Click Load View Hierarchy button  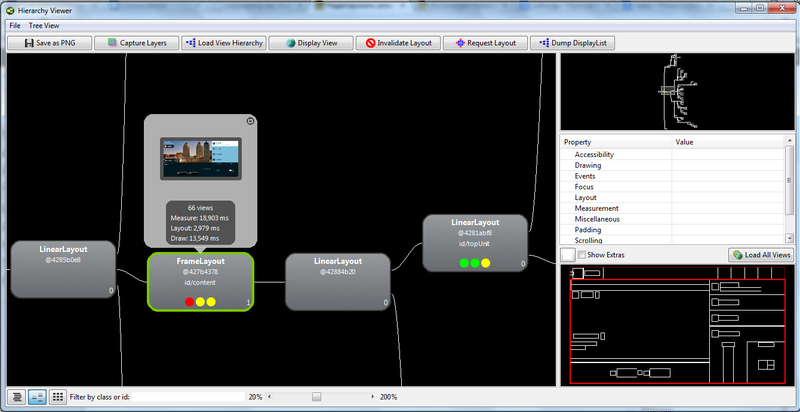point(223,43)
